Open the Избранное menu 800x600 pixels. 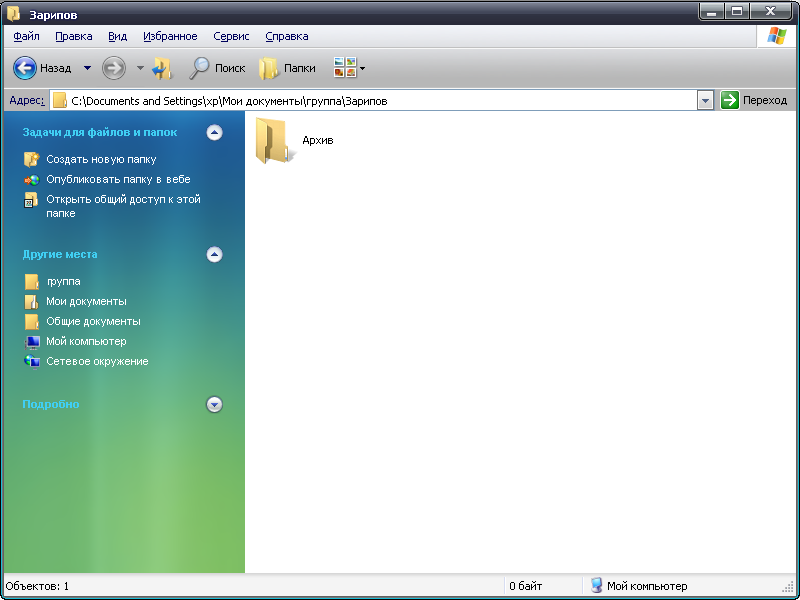(170, 36)
